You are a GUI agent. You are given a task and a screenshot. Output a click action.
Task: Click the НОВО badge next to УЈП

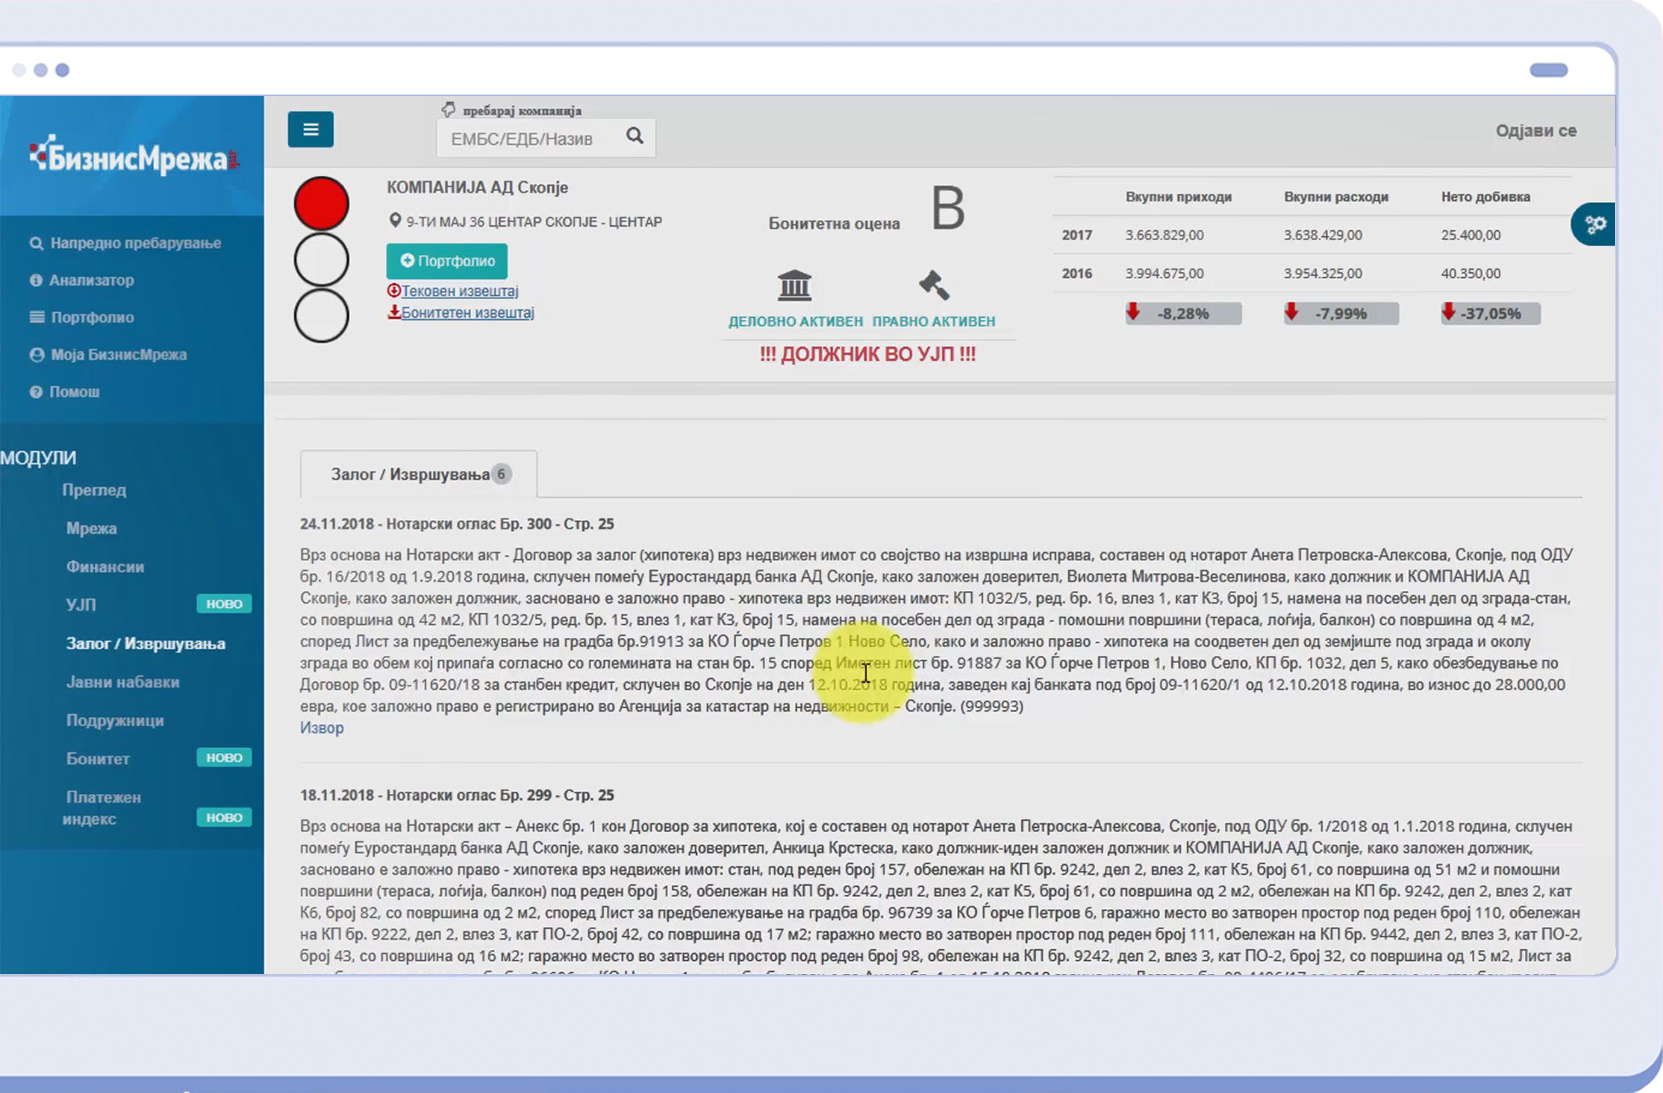224,604
